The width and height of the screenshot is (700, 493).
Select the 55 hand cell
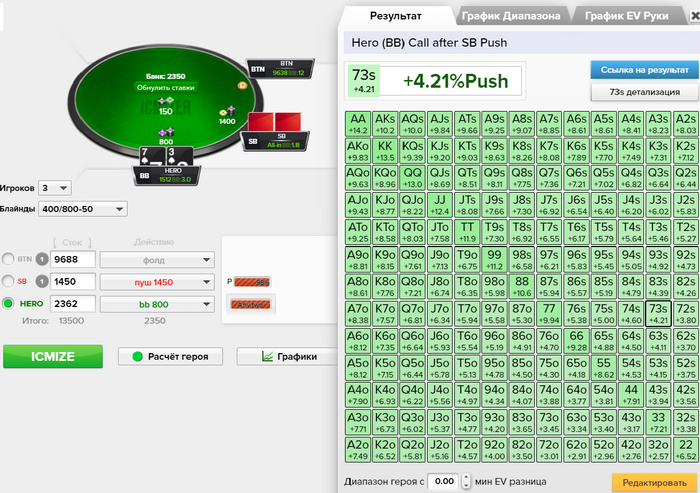(604, 368)
